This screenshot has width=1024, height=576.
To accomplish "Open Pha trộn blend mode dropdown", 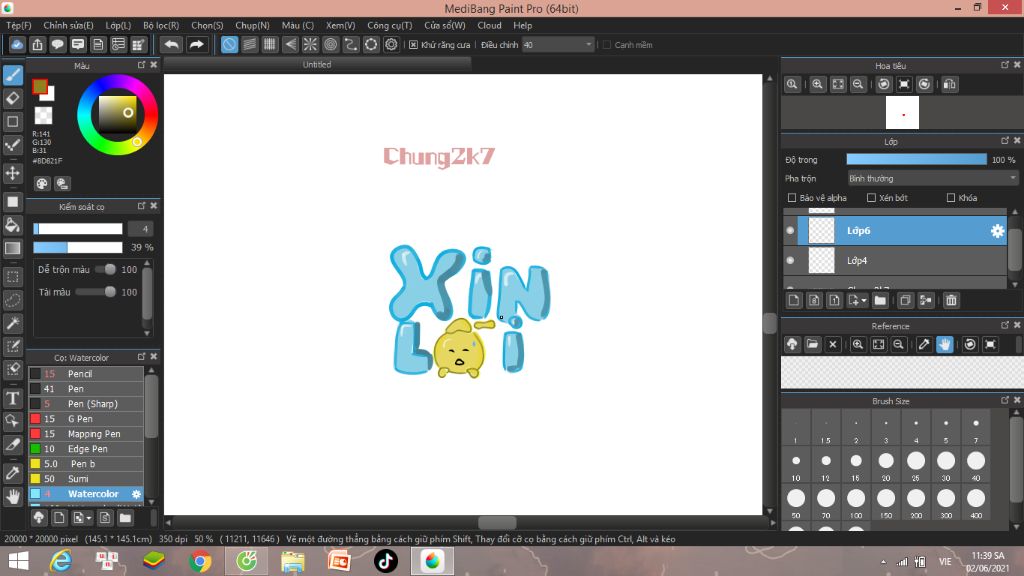I will coord(932,178).
